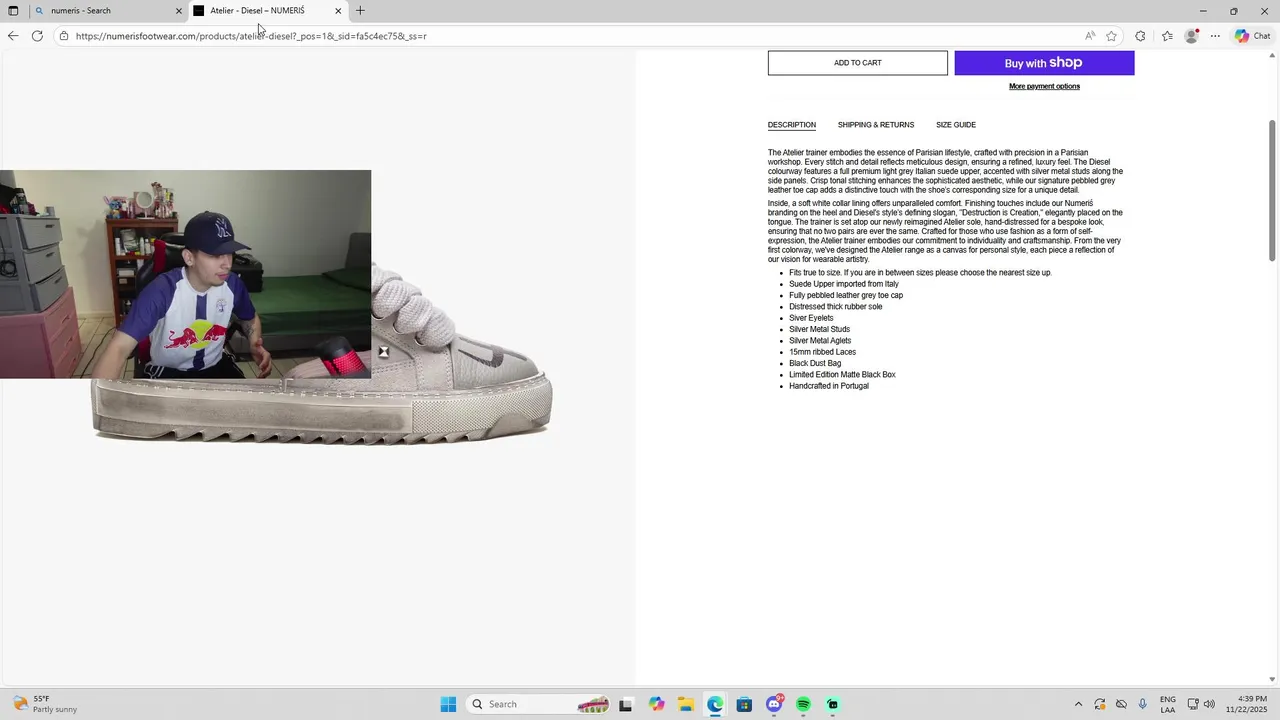The height and width of the screenshot is (720, 1280).
Task: Click the sync update tray icon
Action: (x=1100, y=704)
